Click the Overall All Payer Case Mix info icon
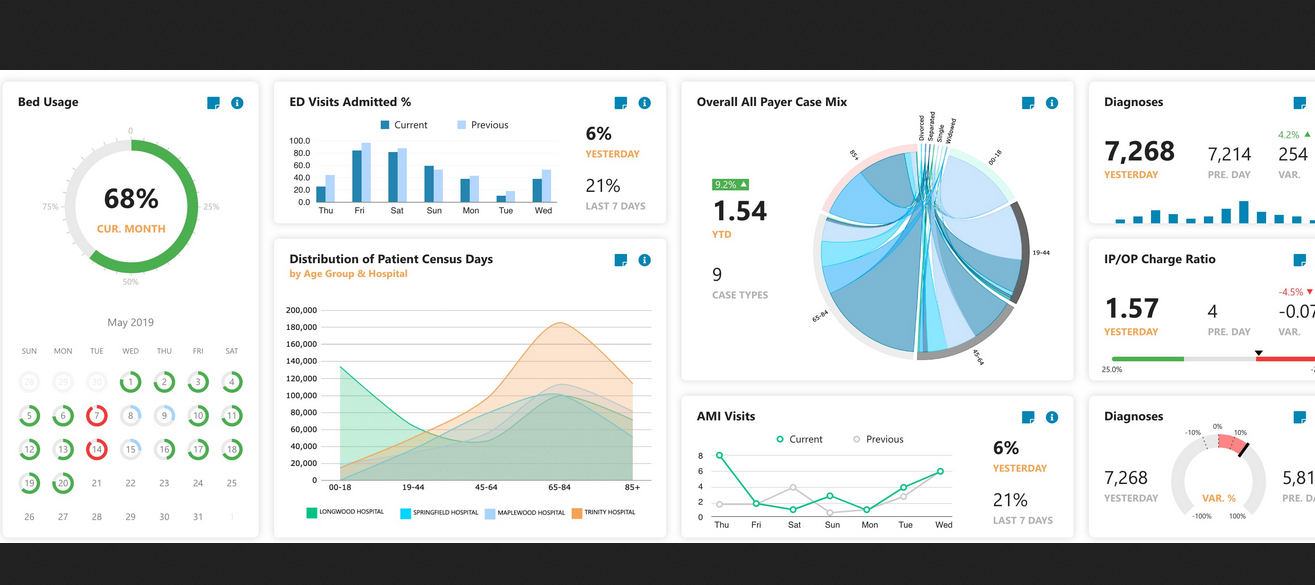Screen dimensions: 1315x585 [1051, 103]
